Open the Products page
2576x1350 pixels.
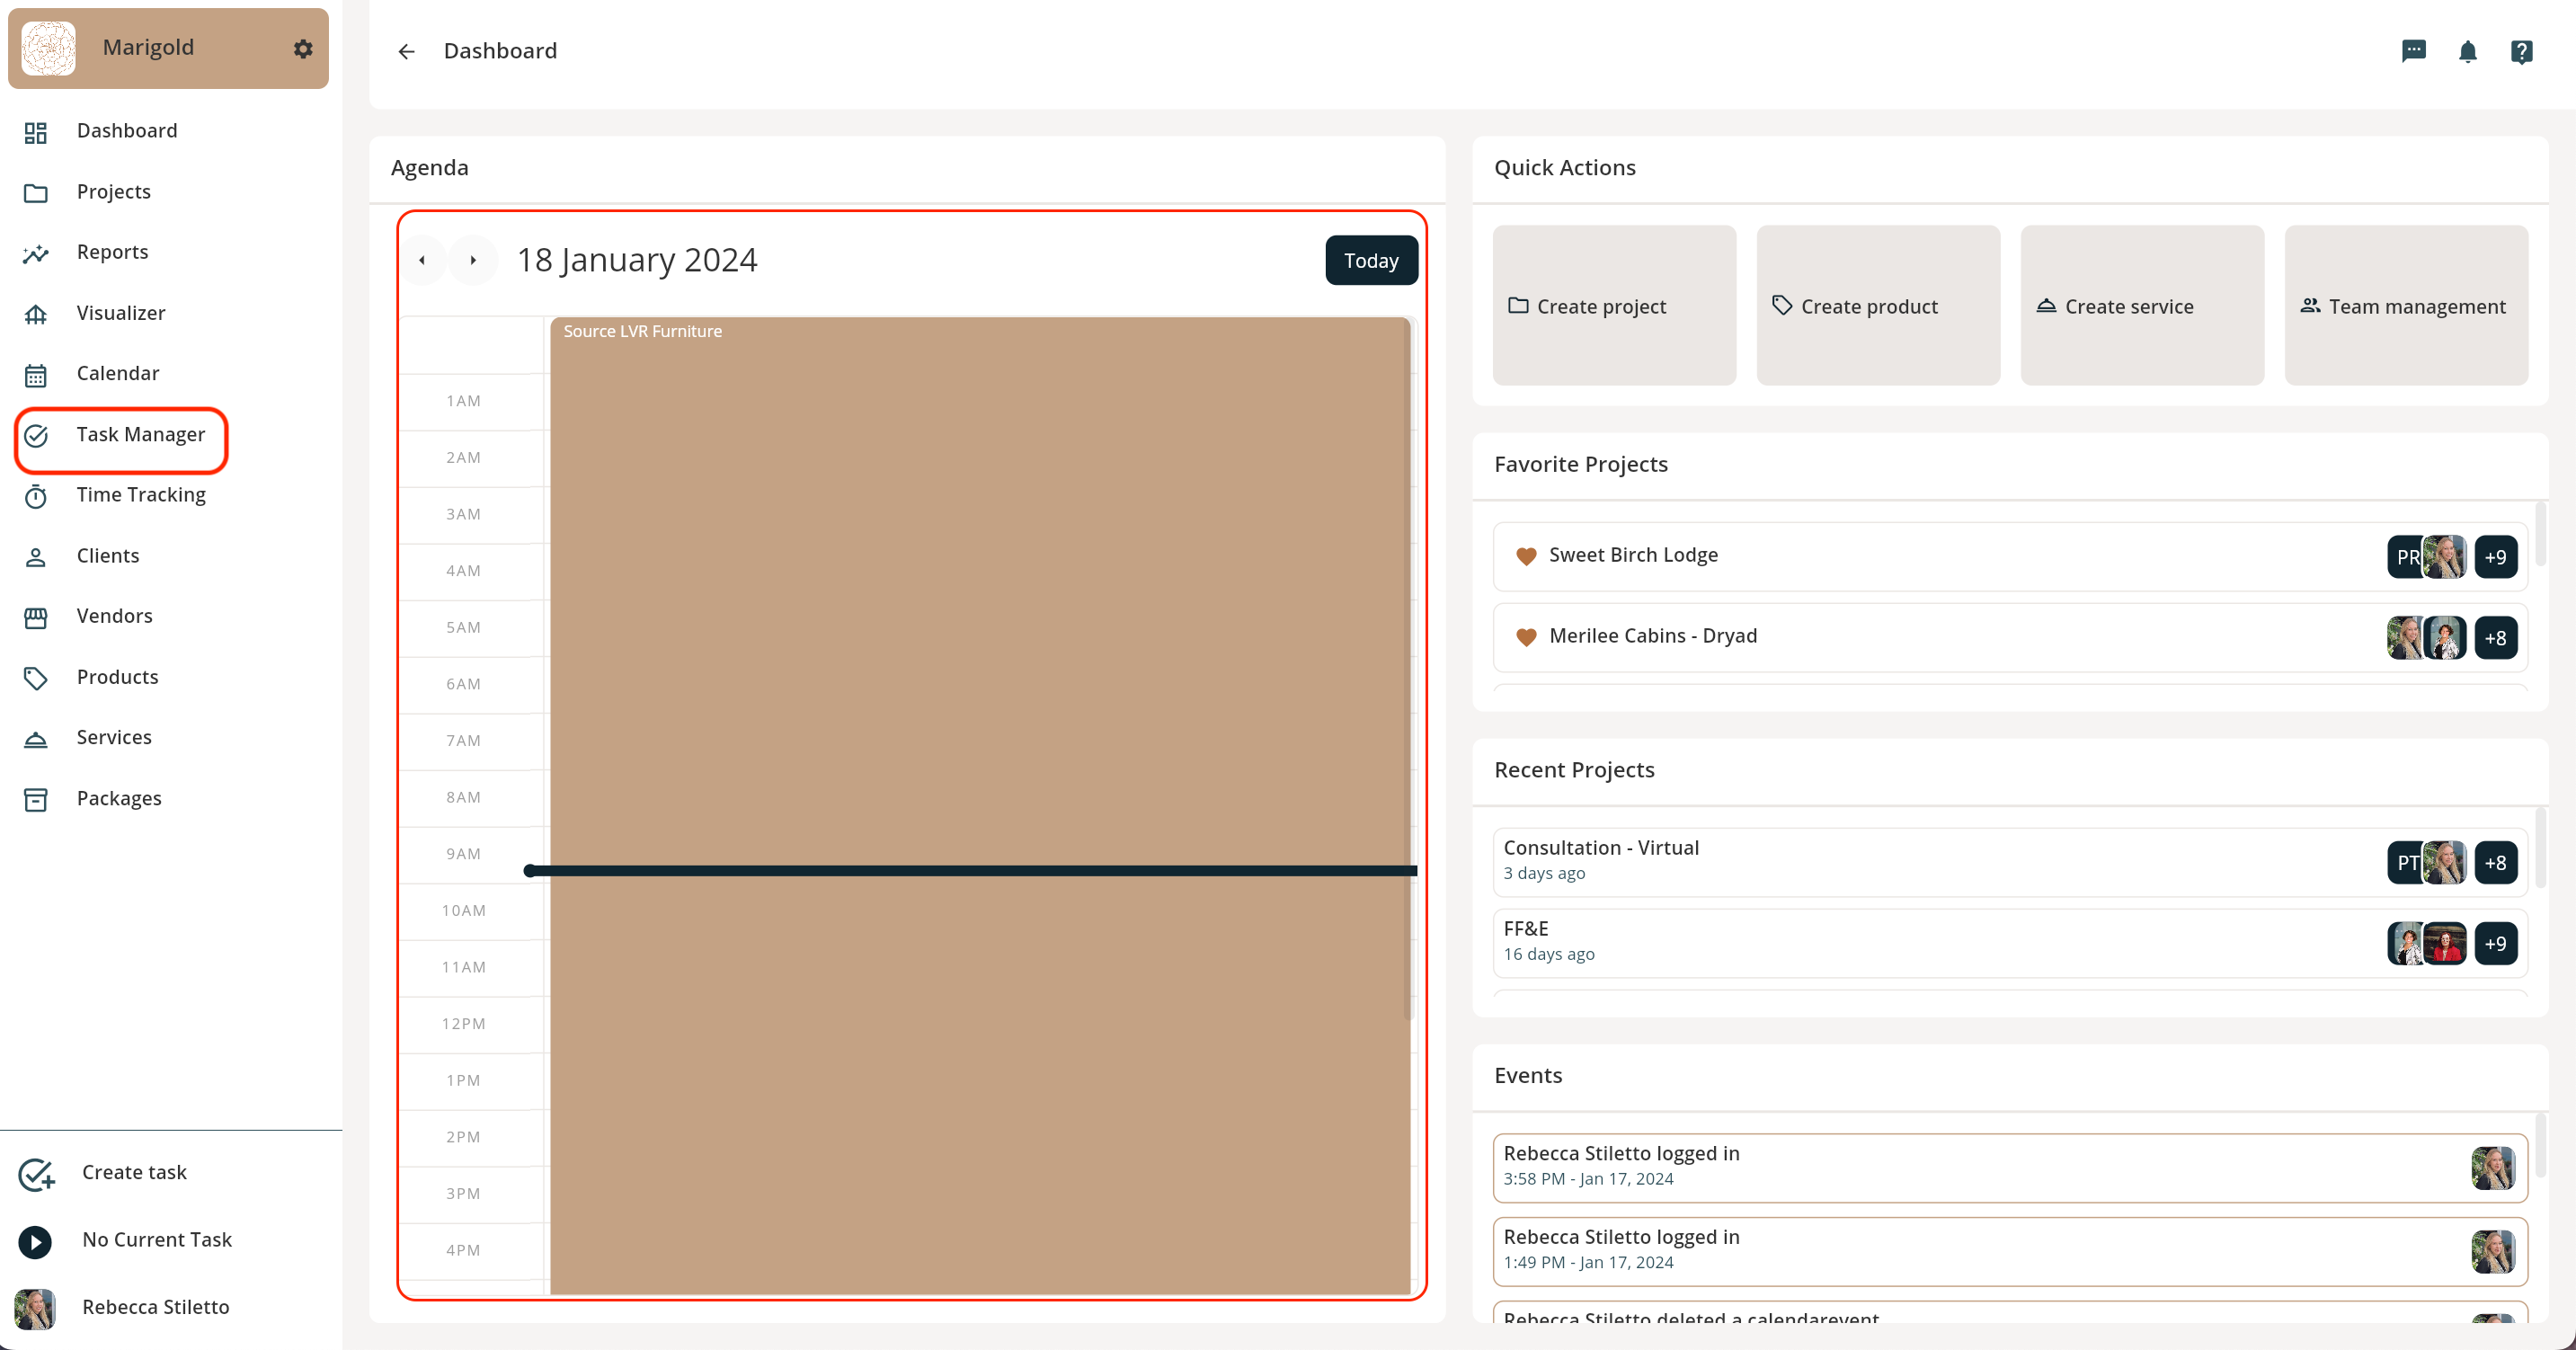point(117,677)
